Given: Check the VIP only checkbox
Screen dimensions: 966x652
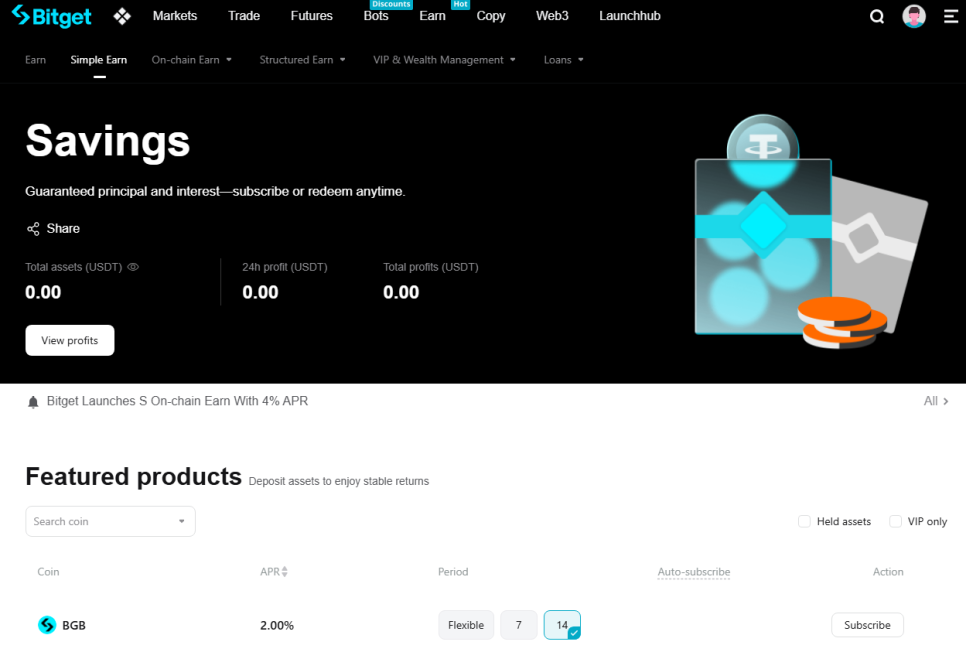Looking at the screenshot, I should (895, 521).
